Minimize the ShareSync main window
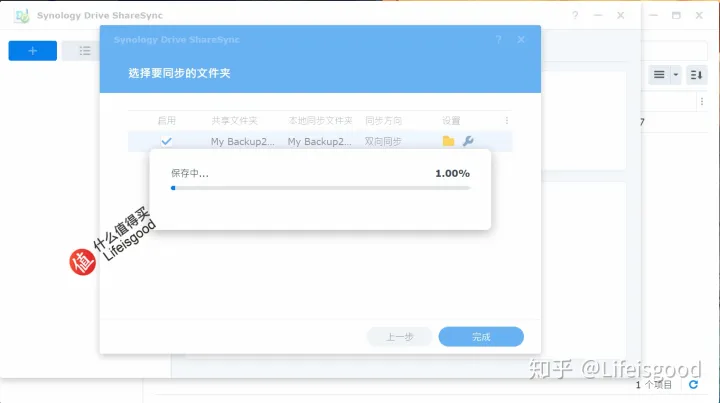 point(598,16)
